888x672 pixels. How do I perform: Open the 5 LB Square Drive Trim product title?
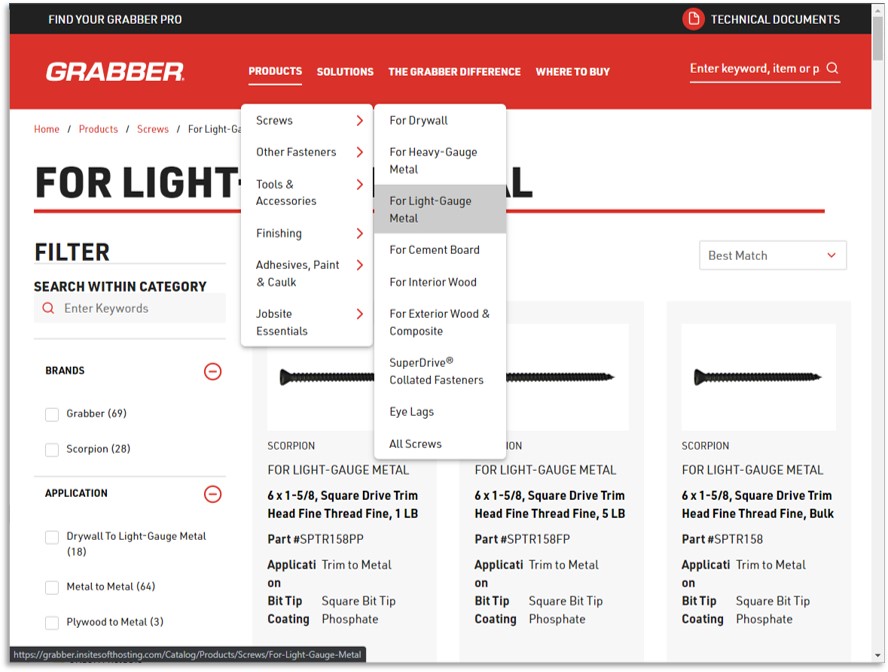click(550, 504)
